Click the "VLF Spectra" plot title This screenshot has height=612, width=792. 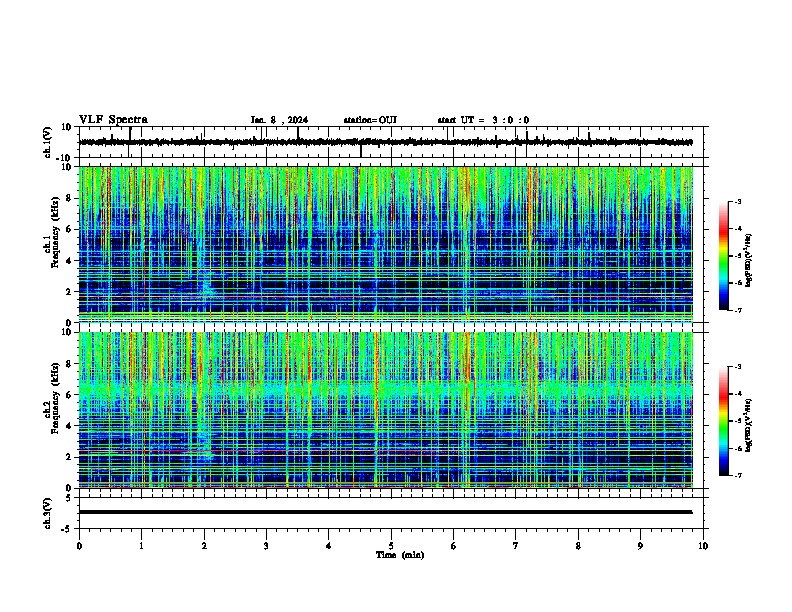pos(113,120)
